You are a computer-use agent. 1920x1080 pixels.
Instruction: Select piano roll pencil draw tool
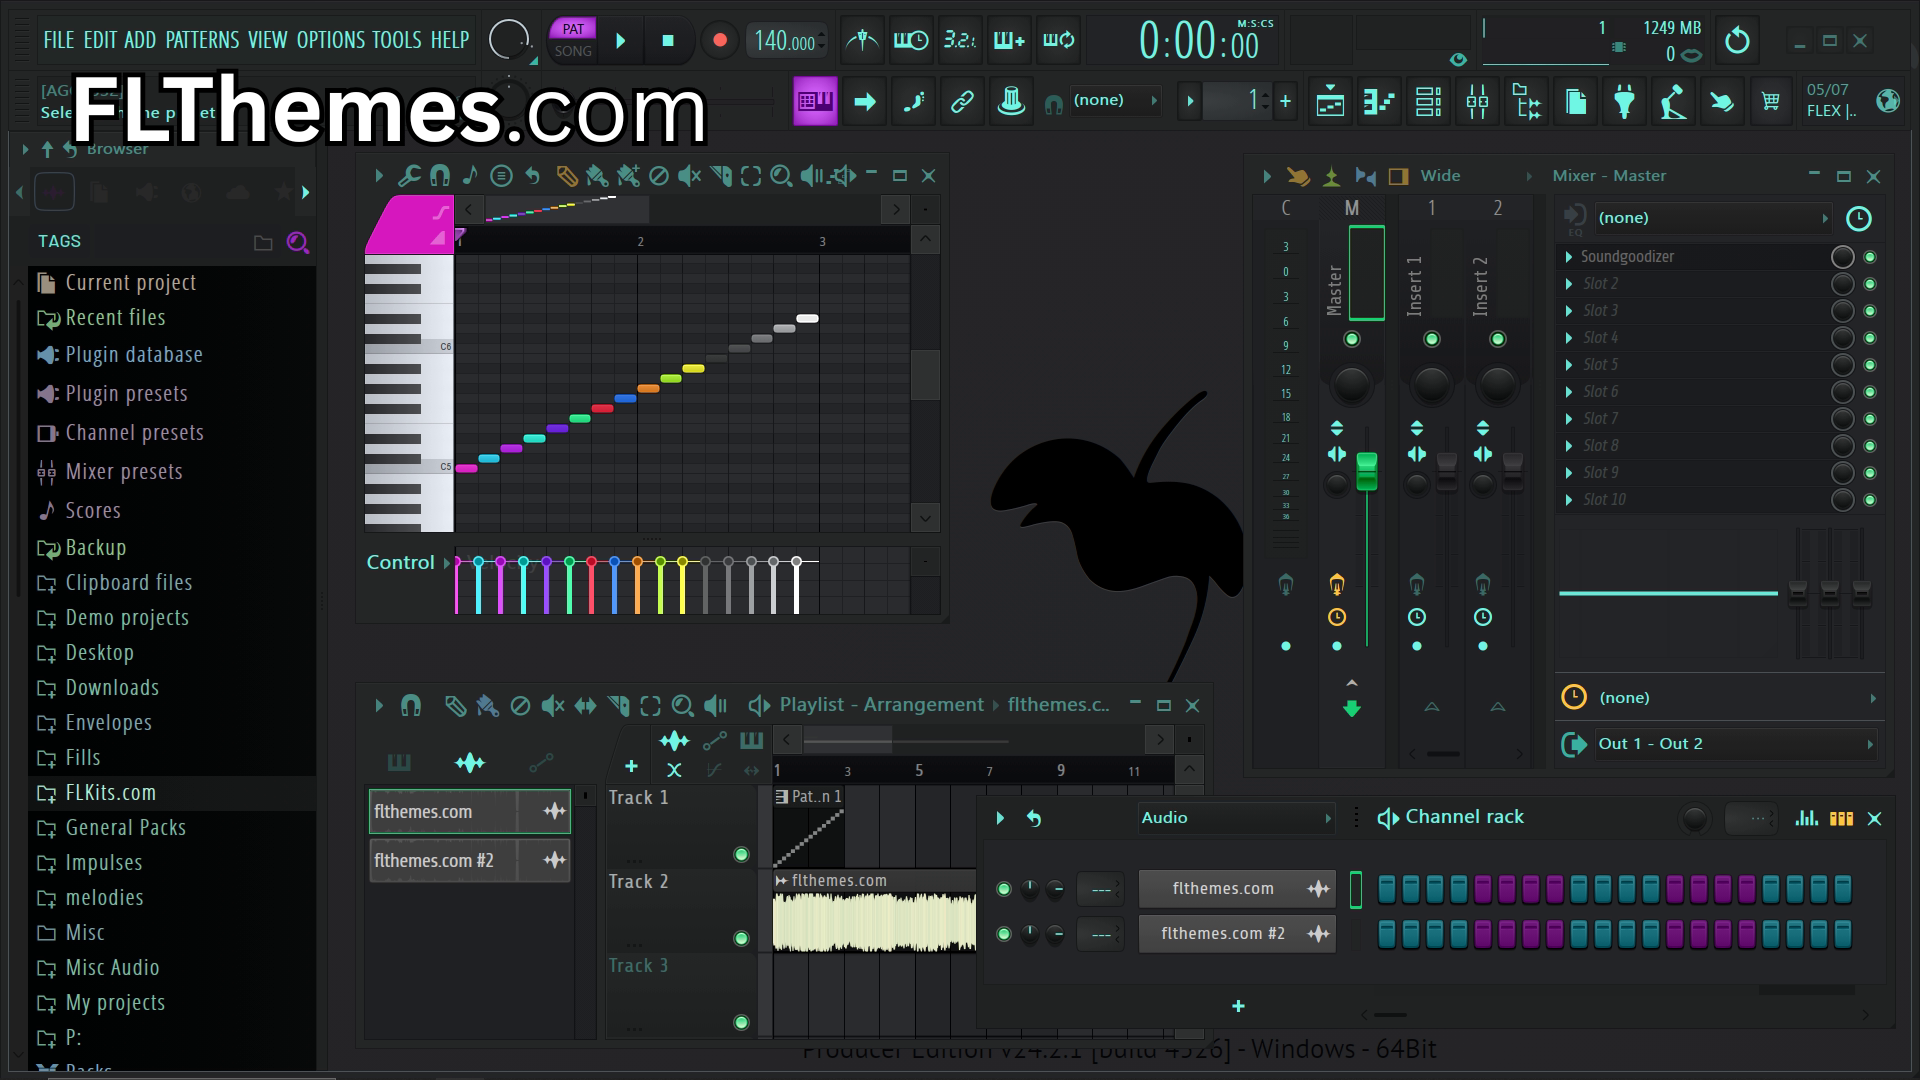coord(566,176)
